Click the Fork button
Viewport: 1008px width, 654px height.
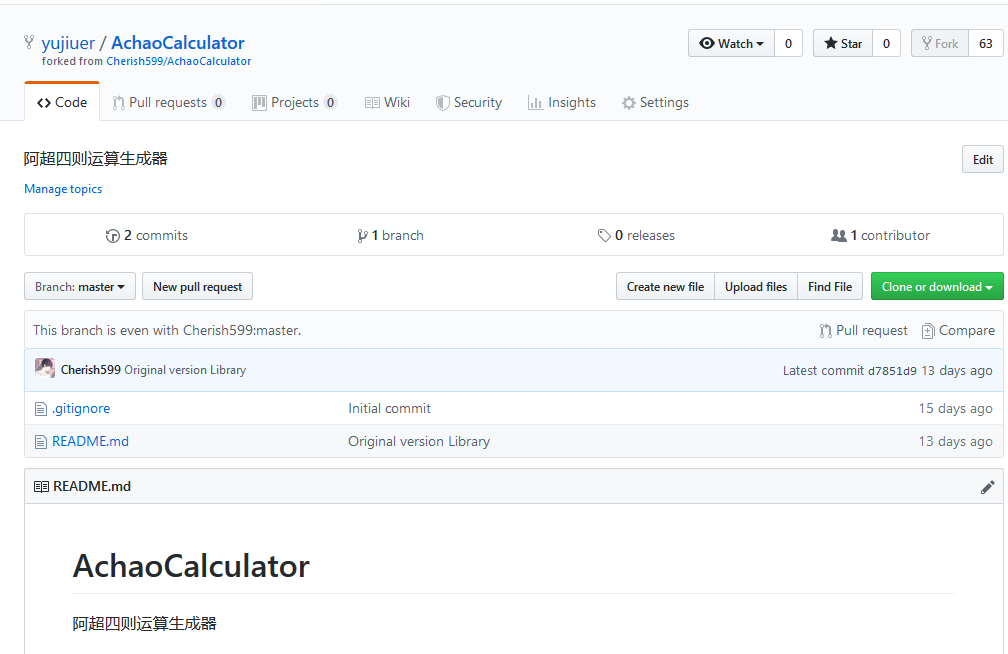940,43
